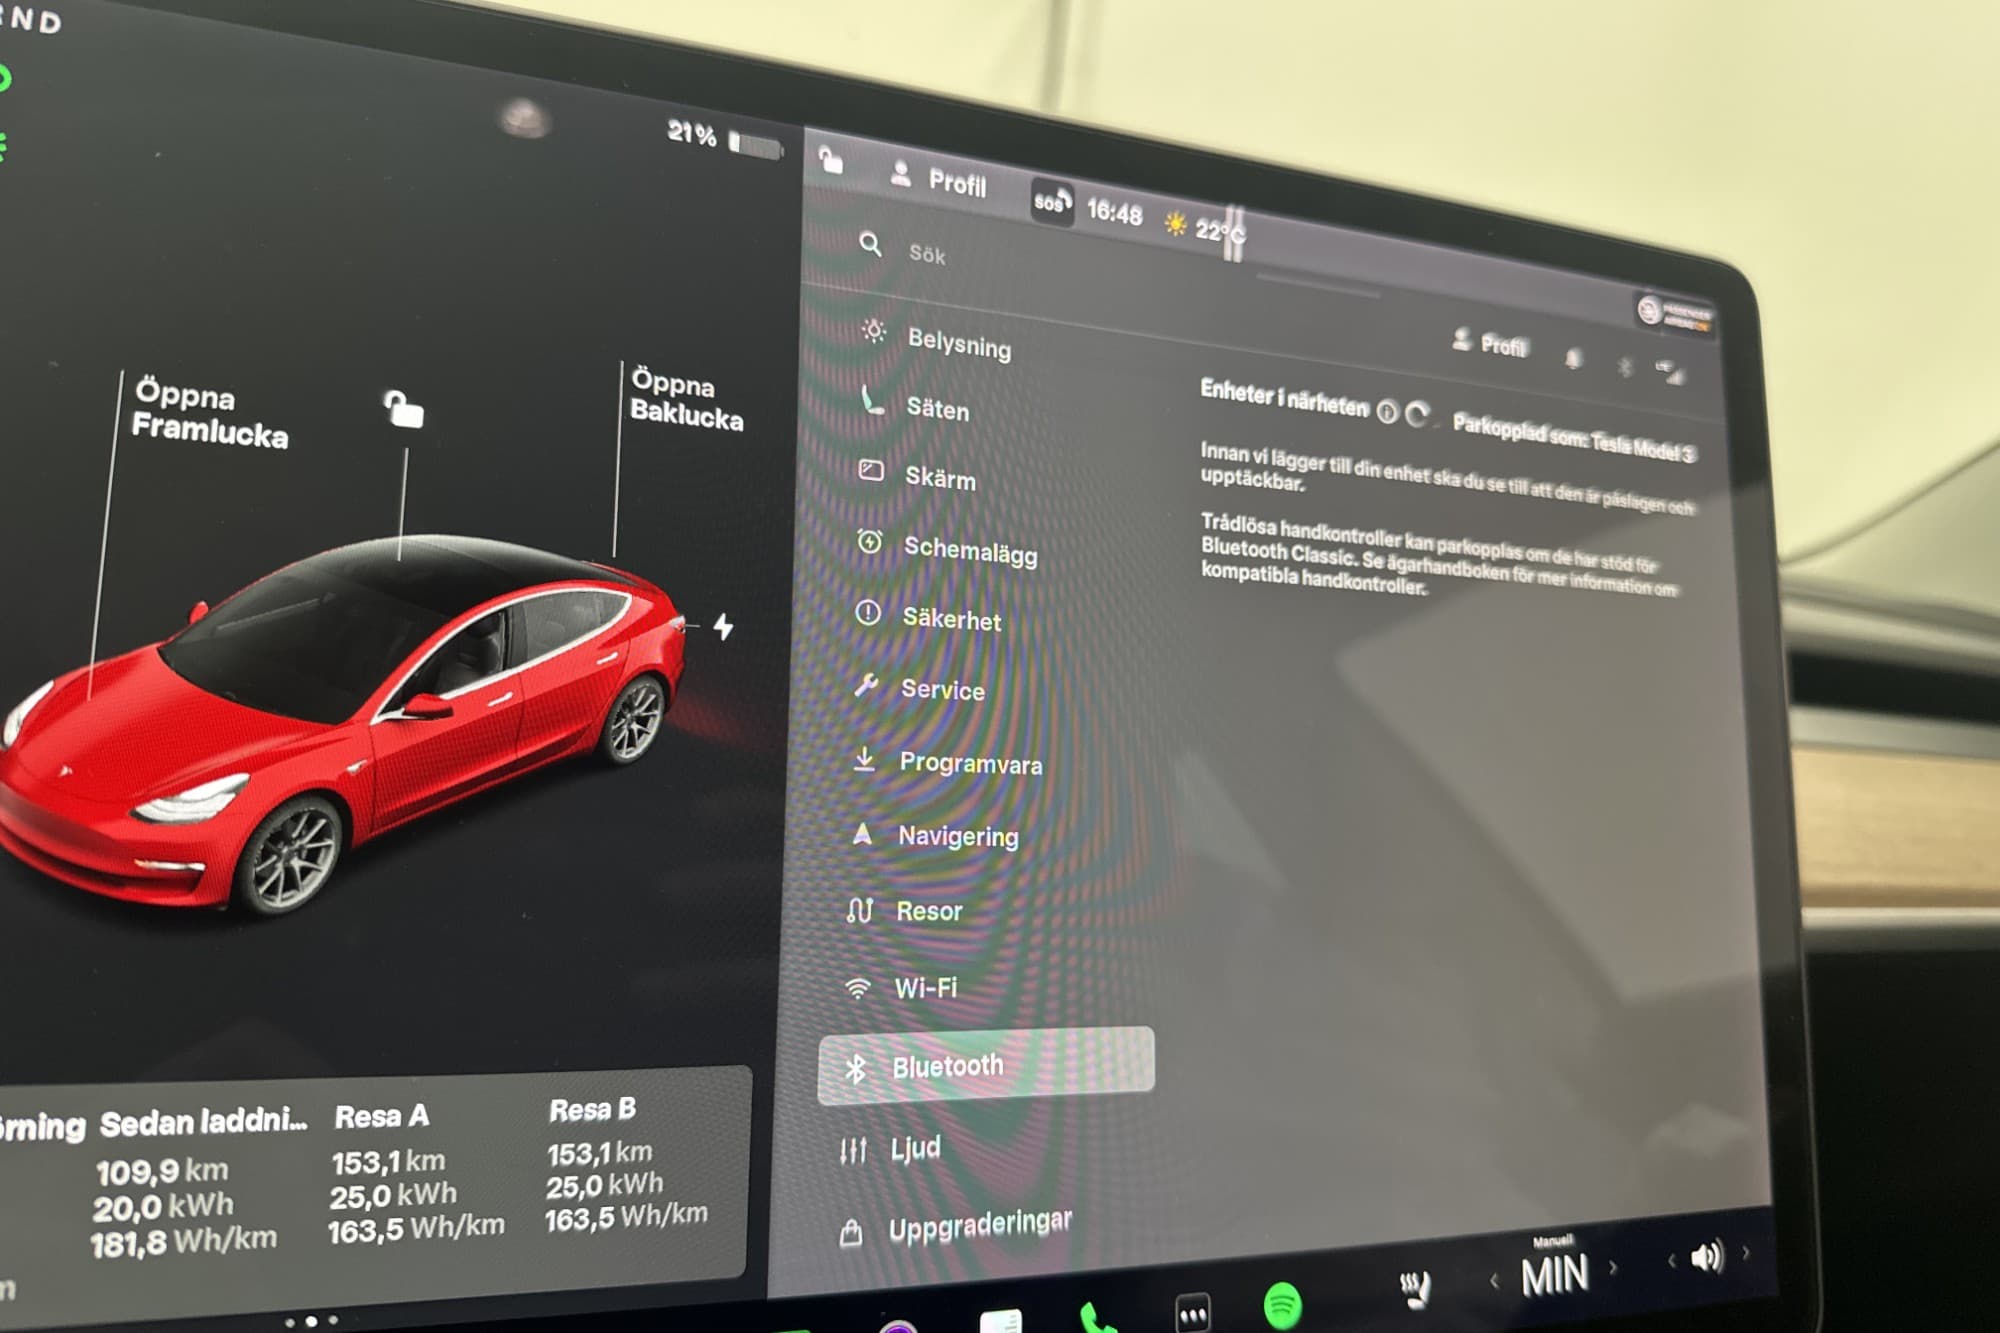2000x1333 pixels.
Task: Tap the Service wrench icon
Action: click(866, 684)
